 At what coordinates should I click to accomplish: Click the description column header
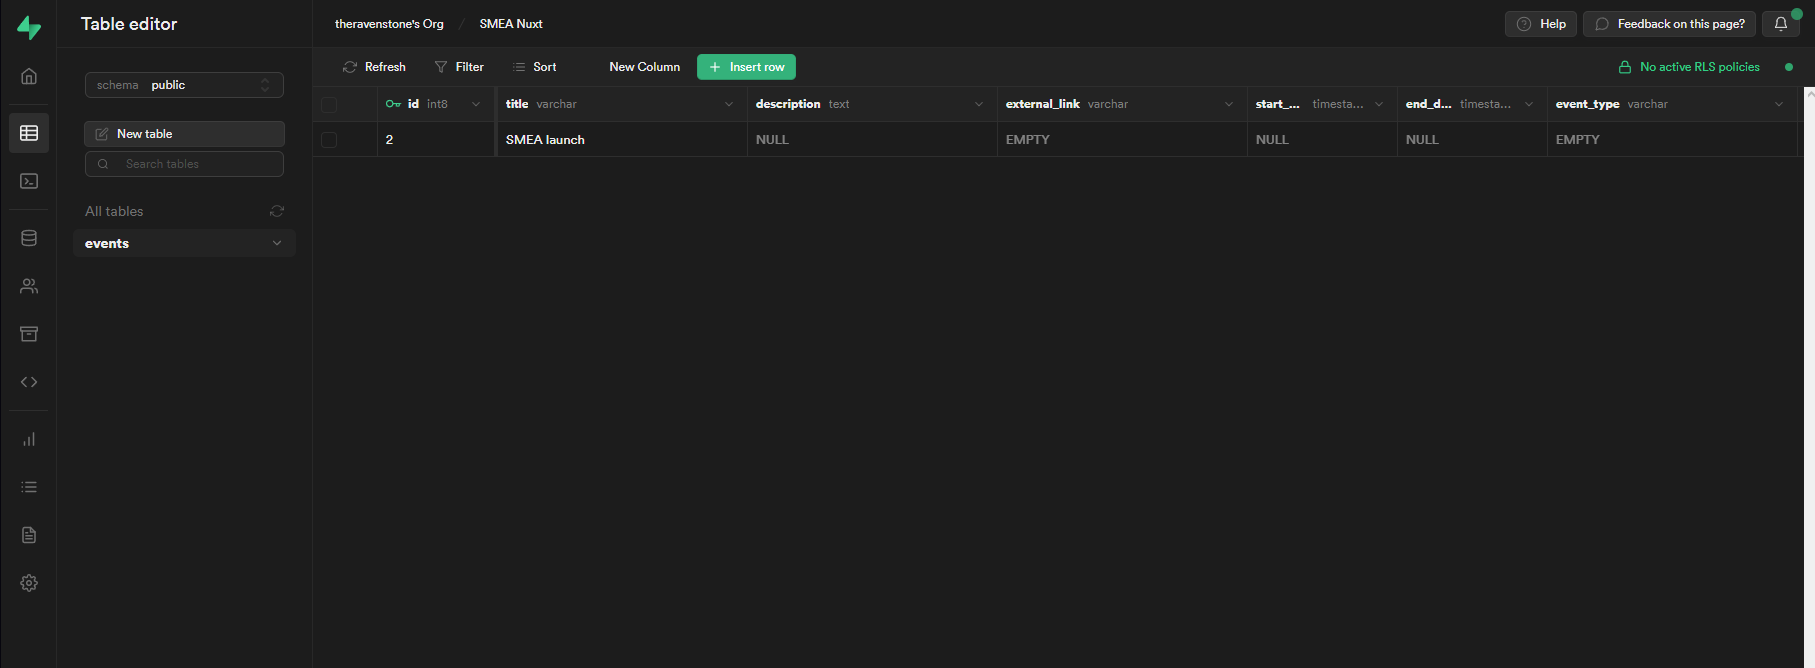pyautogui.click(x=872, y=104)
